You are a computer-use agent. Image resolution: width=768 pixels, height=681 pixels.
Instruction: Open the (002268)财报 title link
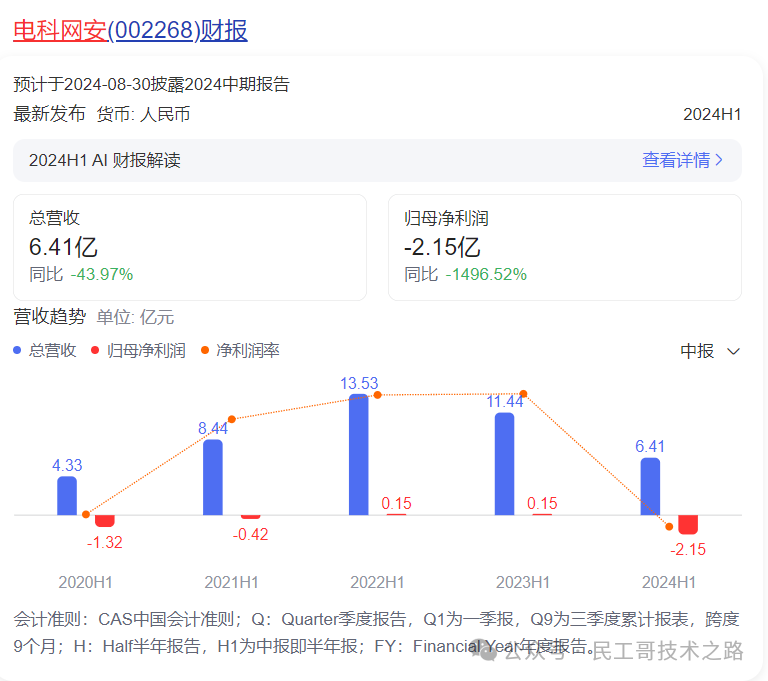(177, 30)
